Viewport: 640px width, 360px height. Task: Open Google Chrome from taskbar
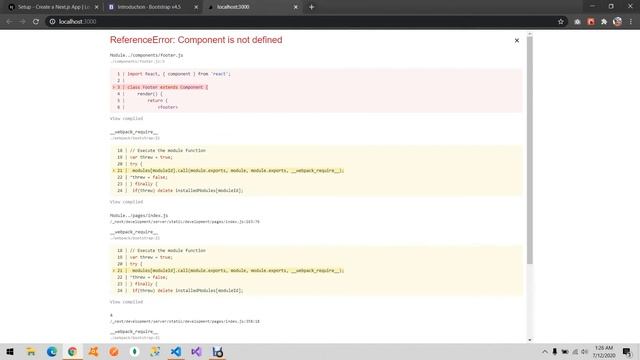pos(72,352)
